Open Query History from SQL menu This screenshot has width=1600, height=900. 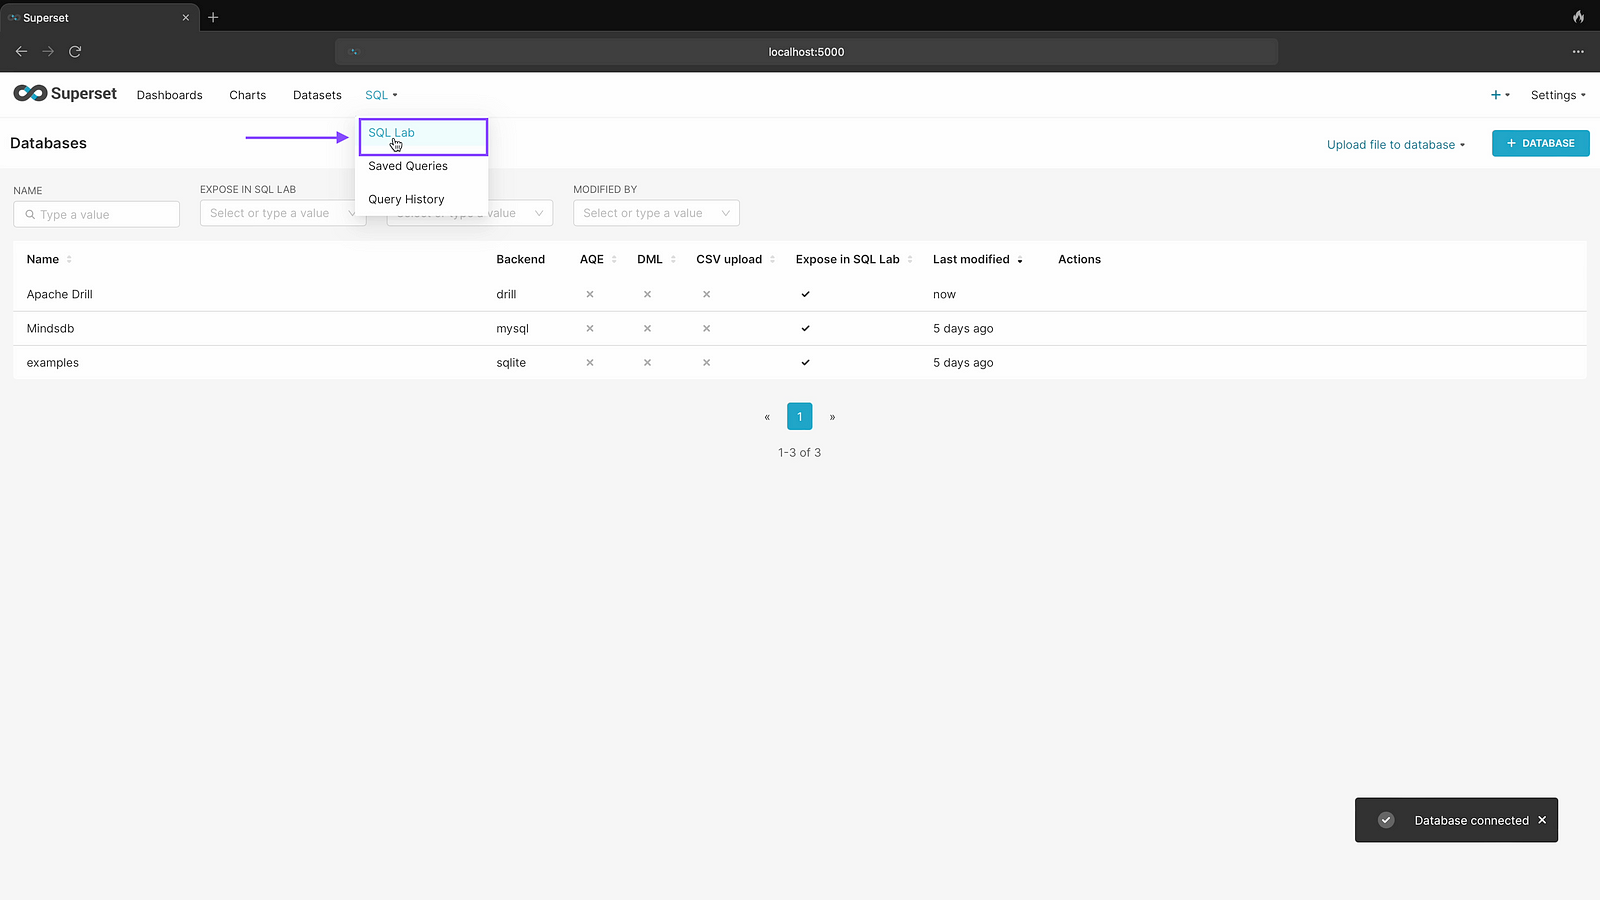click(406, 199)
